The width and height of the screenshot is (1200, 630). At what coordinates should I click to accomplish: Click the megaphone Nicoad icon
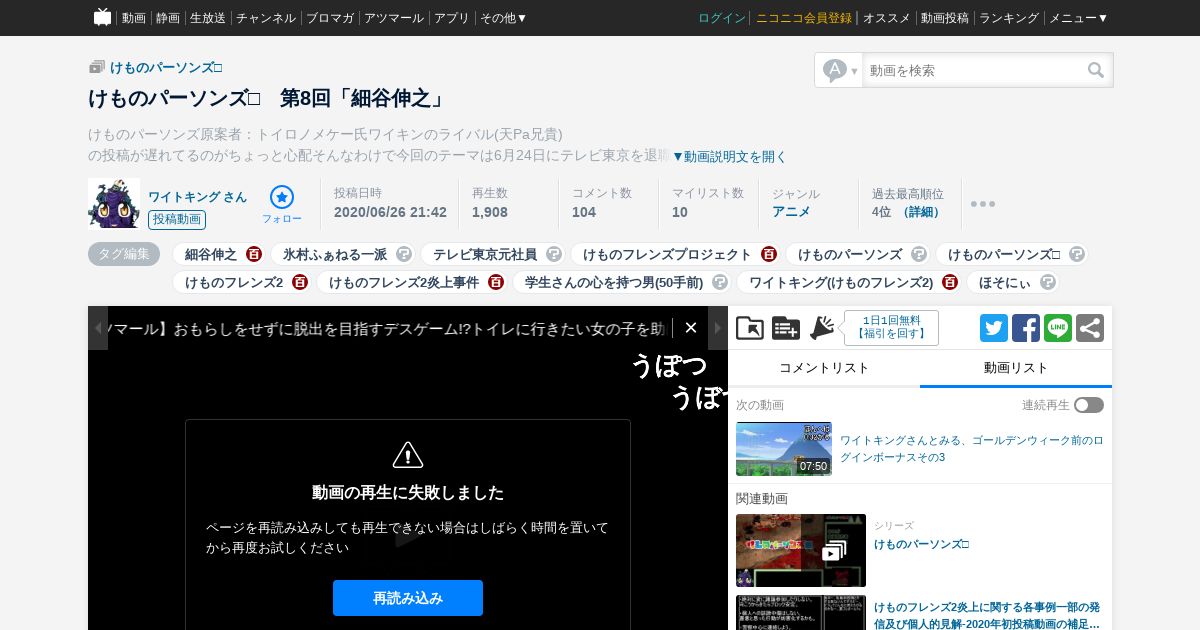click(x=822, y=328)
